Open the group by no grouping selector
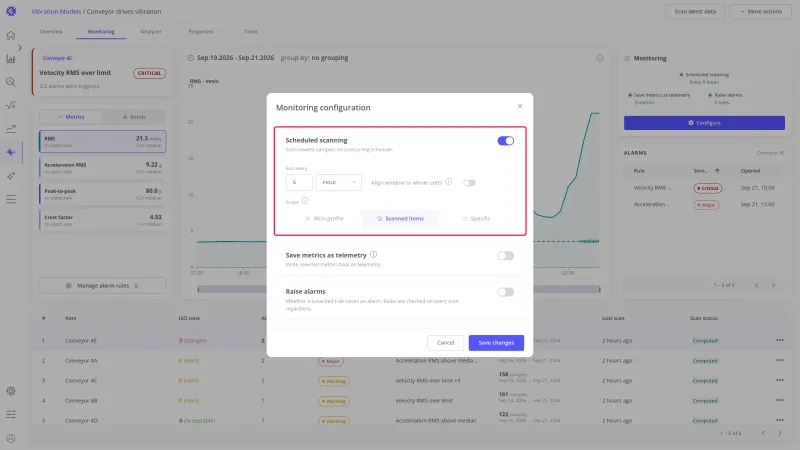This screenshot has height=450, width=800. click(x=330, y=58)
